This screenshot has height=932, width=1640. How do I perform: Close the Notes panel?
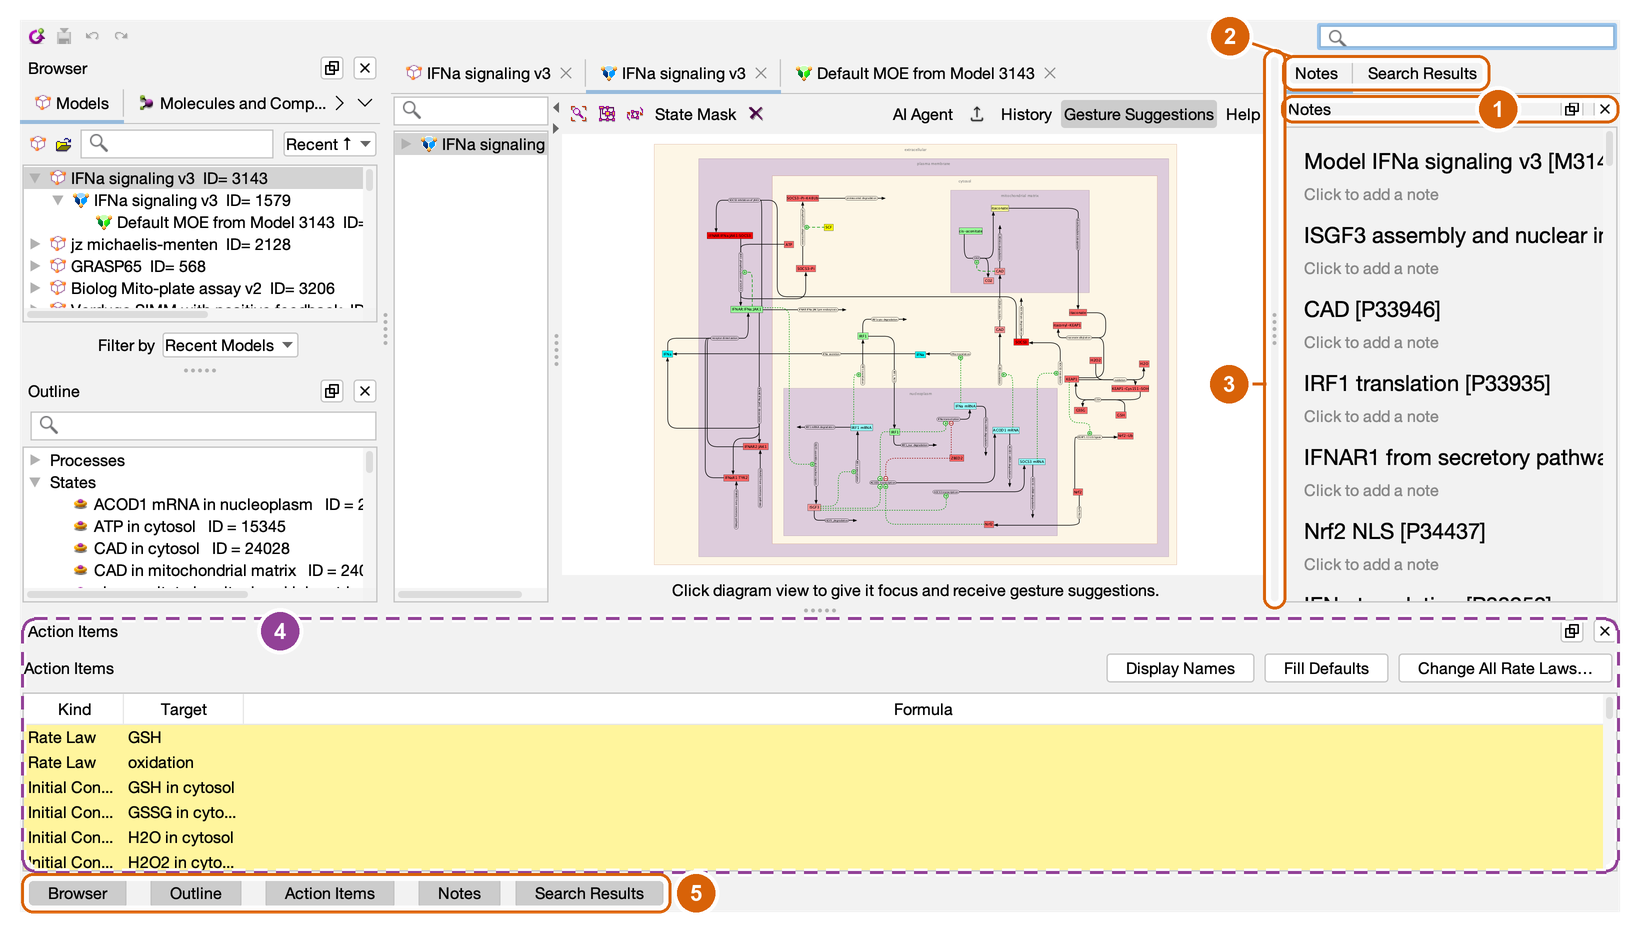(1605, 109)
